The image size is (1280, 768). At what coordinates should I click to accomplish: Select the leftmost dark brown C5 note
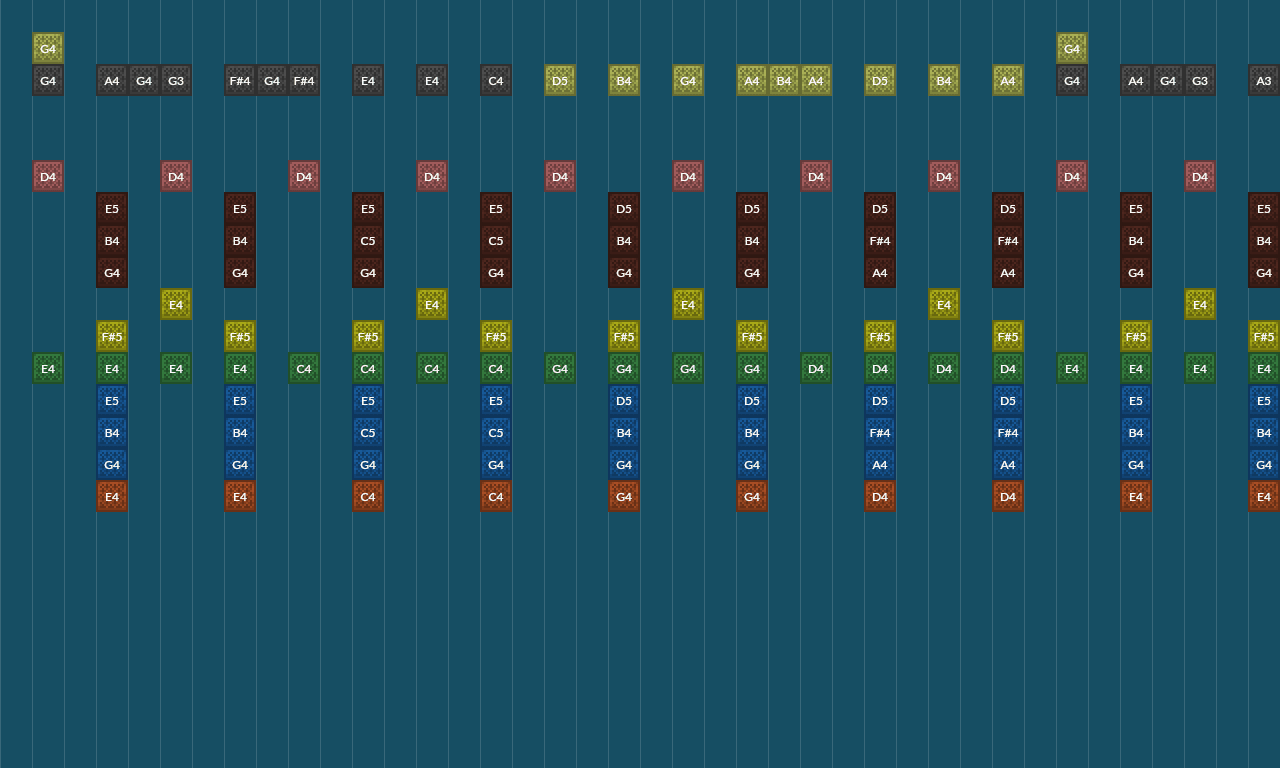pos(368,240)
